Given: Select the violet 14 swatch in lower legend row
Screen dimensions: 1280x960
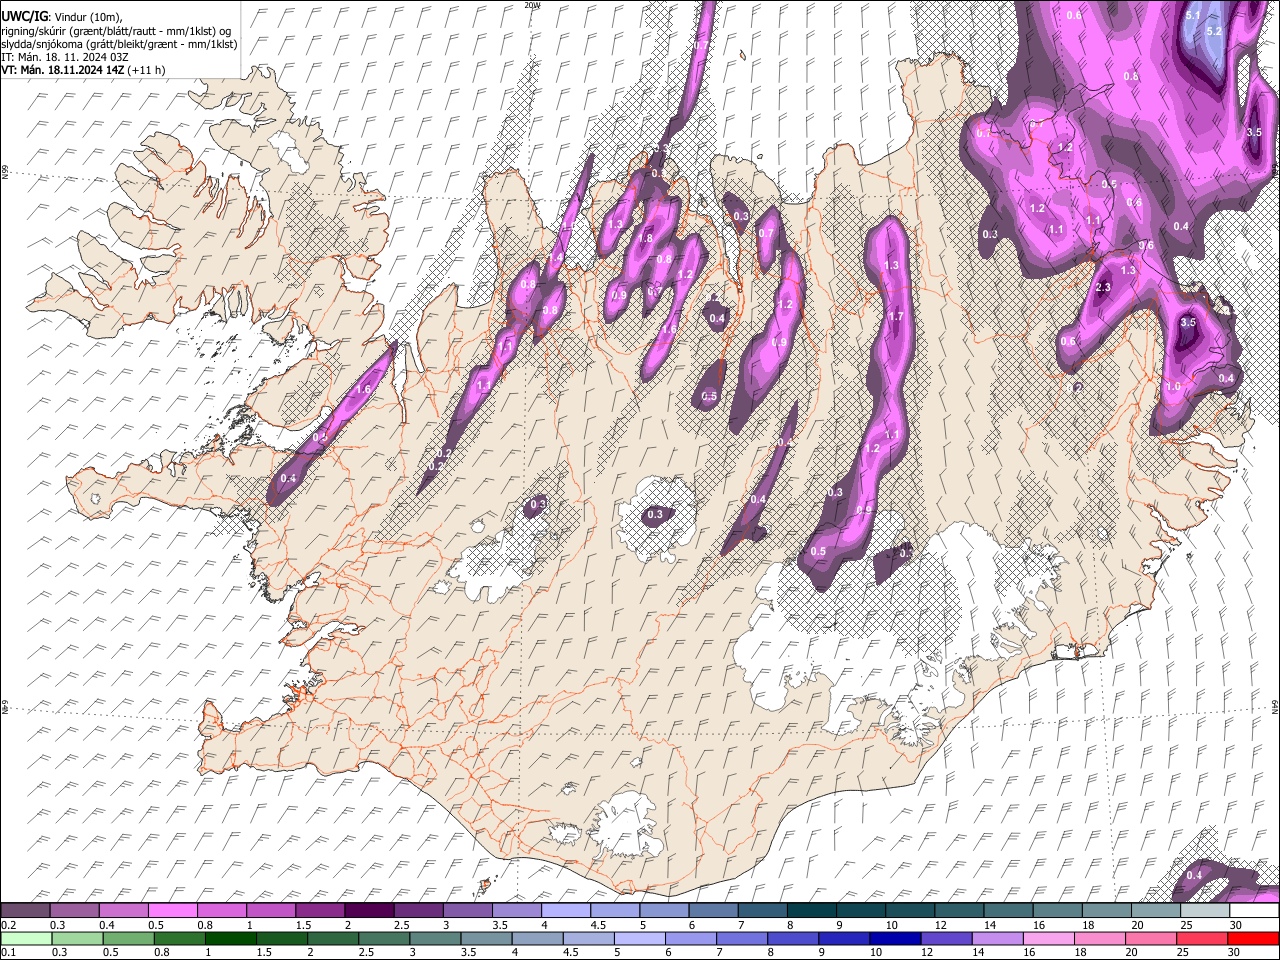Looking at the screenshot, I should coord(997,939).
